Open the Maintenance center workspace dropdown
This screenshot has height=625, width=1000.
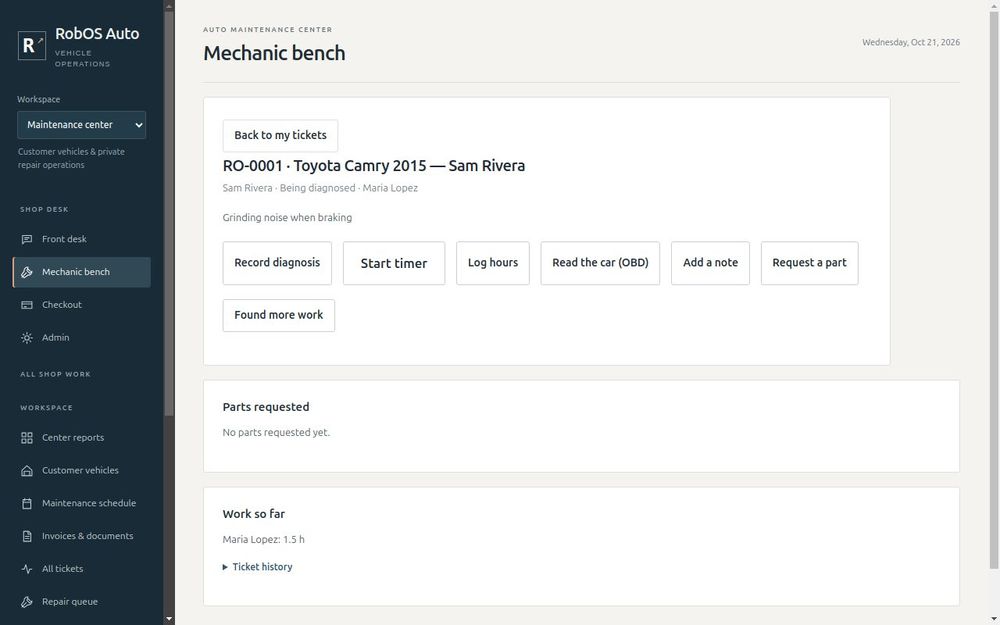[82, 125]
